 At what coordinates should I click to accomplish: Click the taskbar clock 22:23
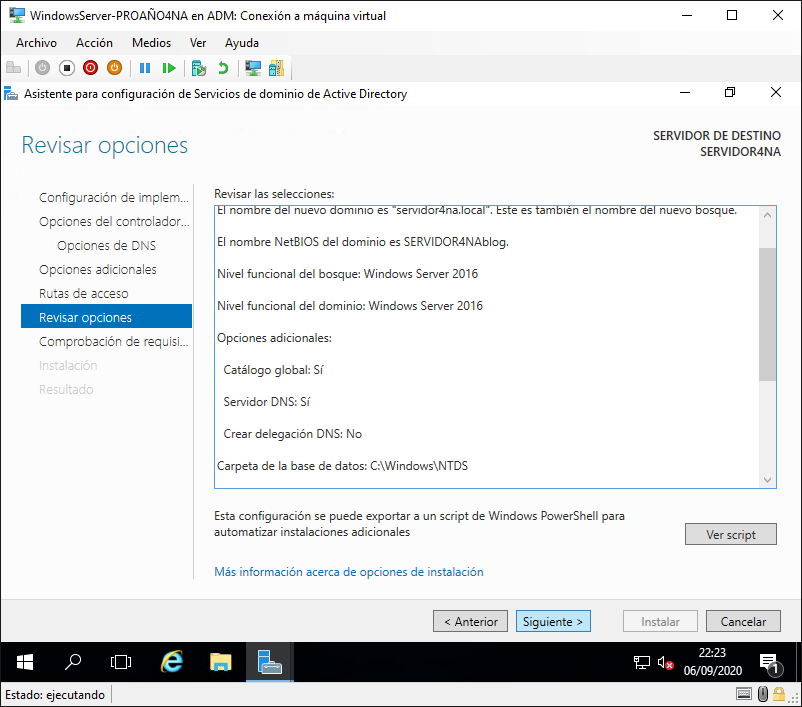tap(712, 653)
